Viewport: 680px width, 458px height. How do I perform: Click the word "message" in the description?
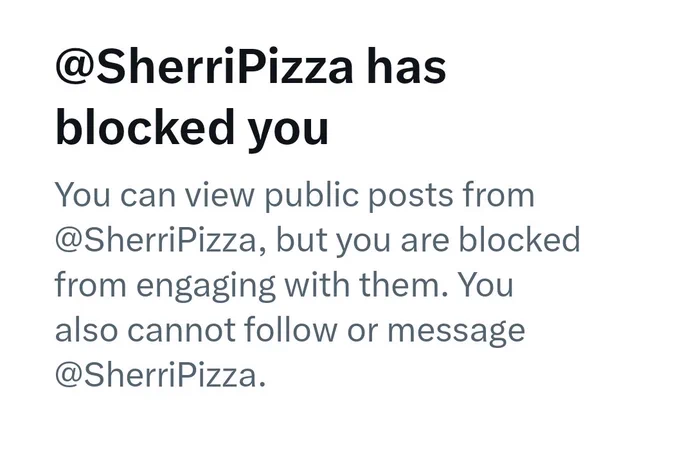pos(456,332)
